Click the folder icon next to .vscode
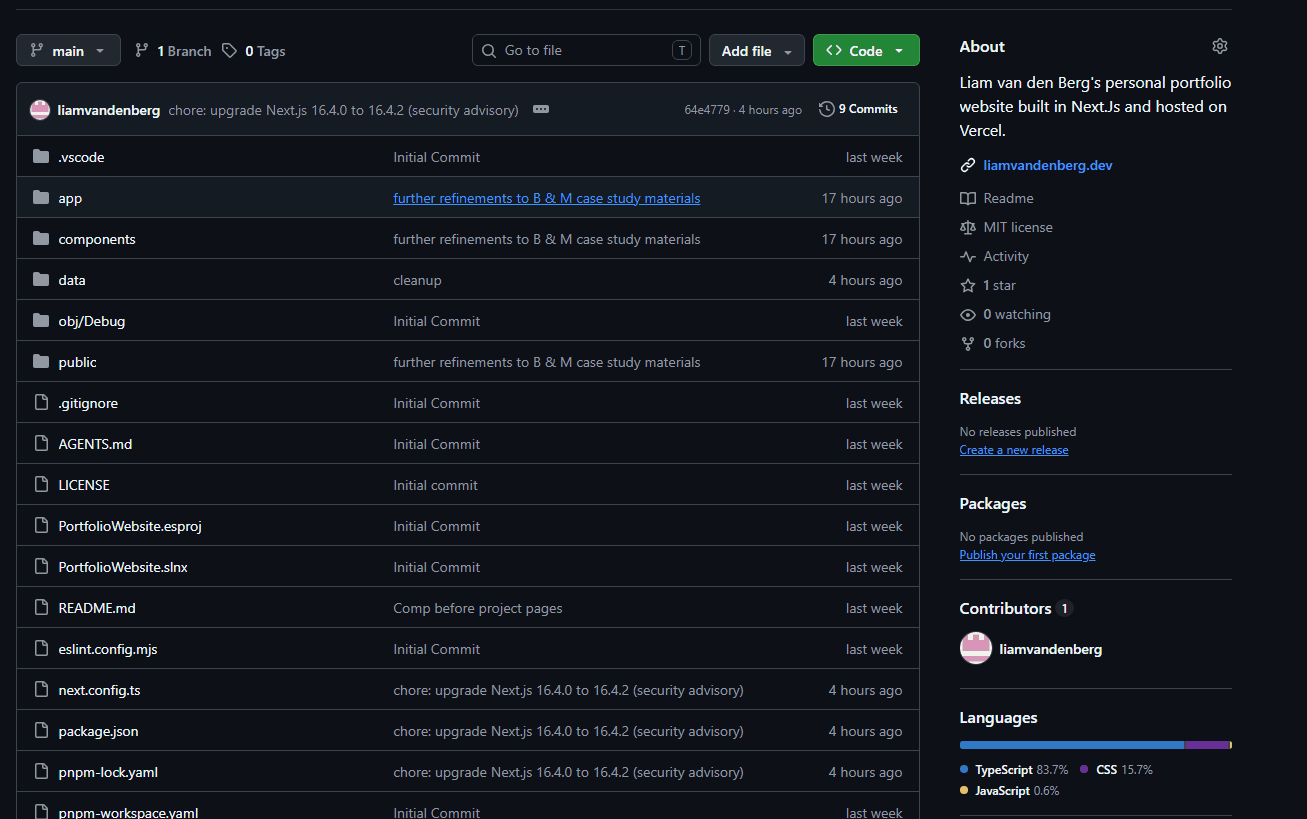The image size is (1307, 819). (41, 157)
